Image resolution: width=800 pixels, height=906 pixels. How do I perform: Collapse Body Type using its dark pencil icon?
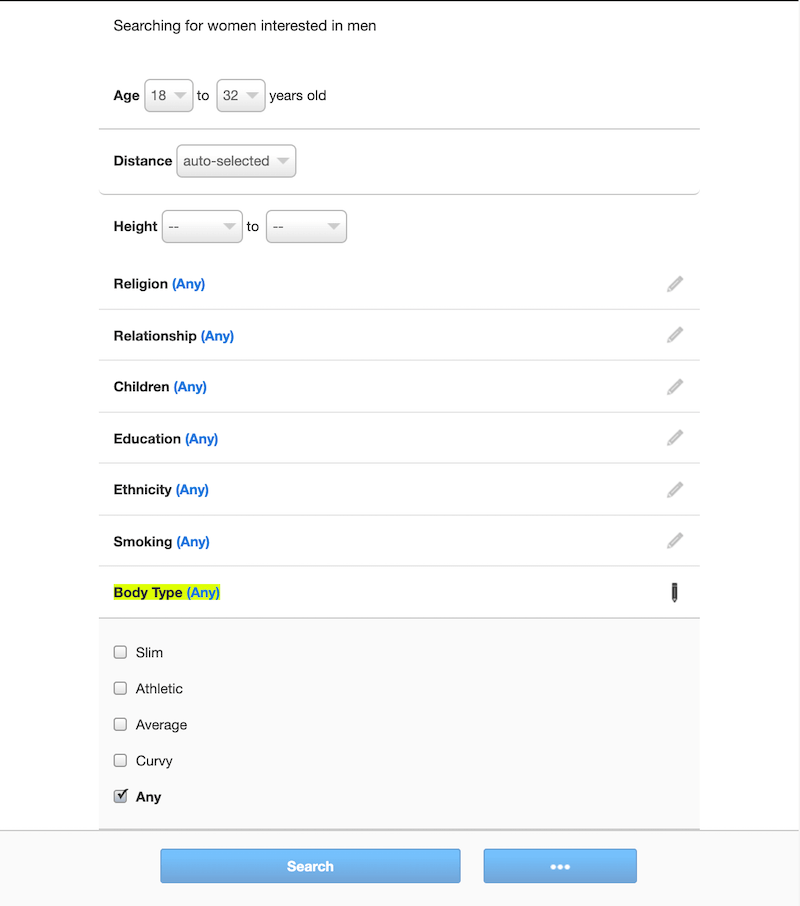tap(674, 593)
